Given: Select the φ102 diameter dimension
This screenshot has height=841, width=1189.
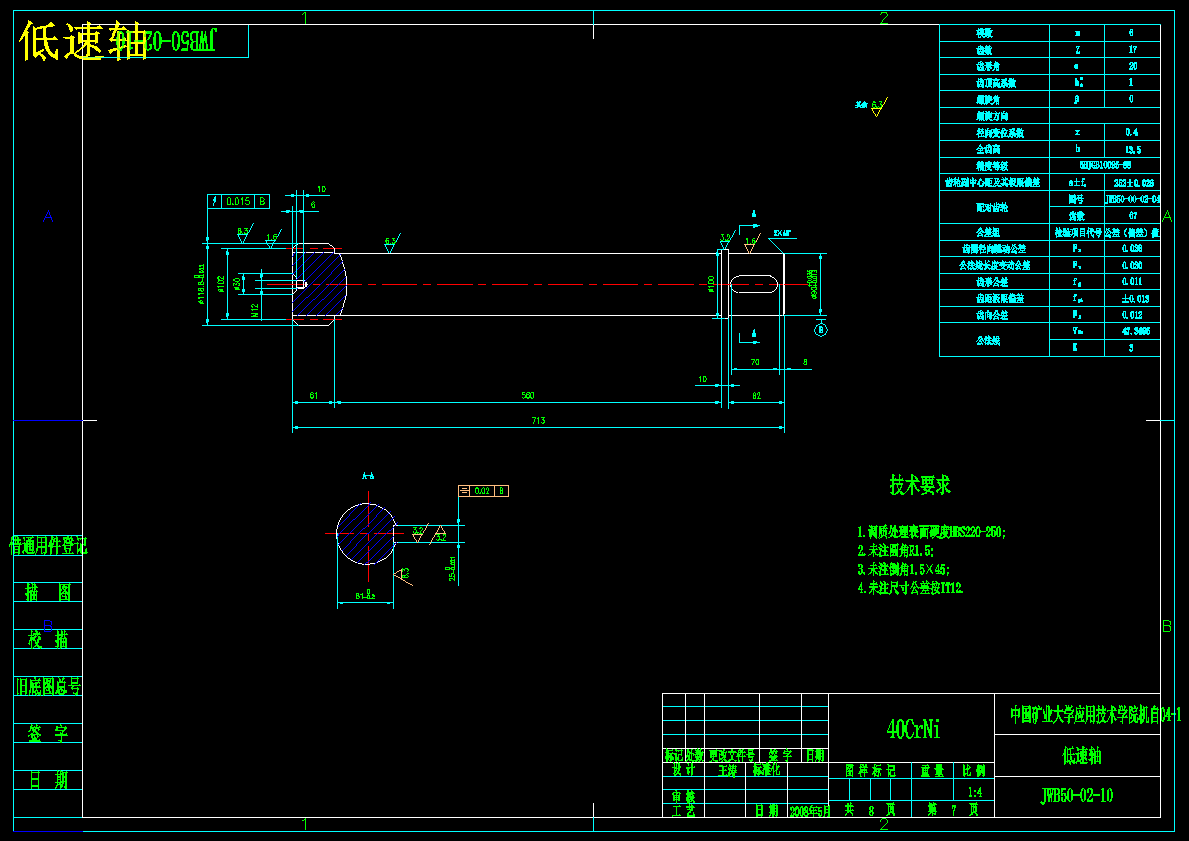Looking at the screenshot, I should 221,284.
